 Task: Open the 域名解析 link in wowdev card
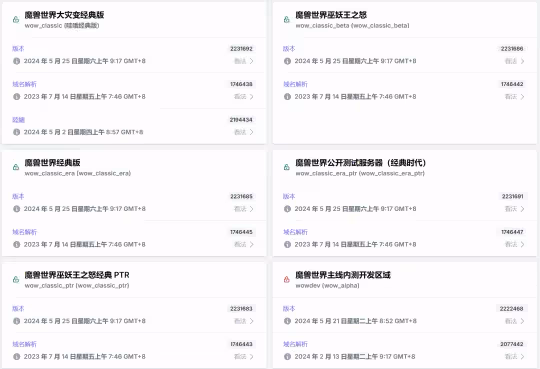pyautogui.click(x=295, y=344)
